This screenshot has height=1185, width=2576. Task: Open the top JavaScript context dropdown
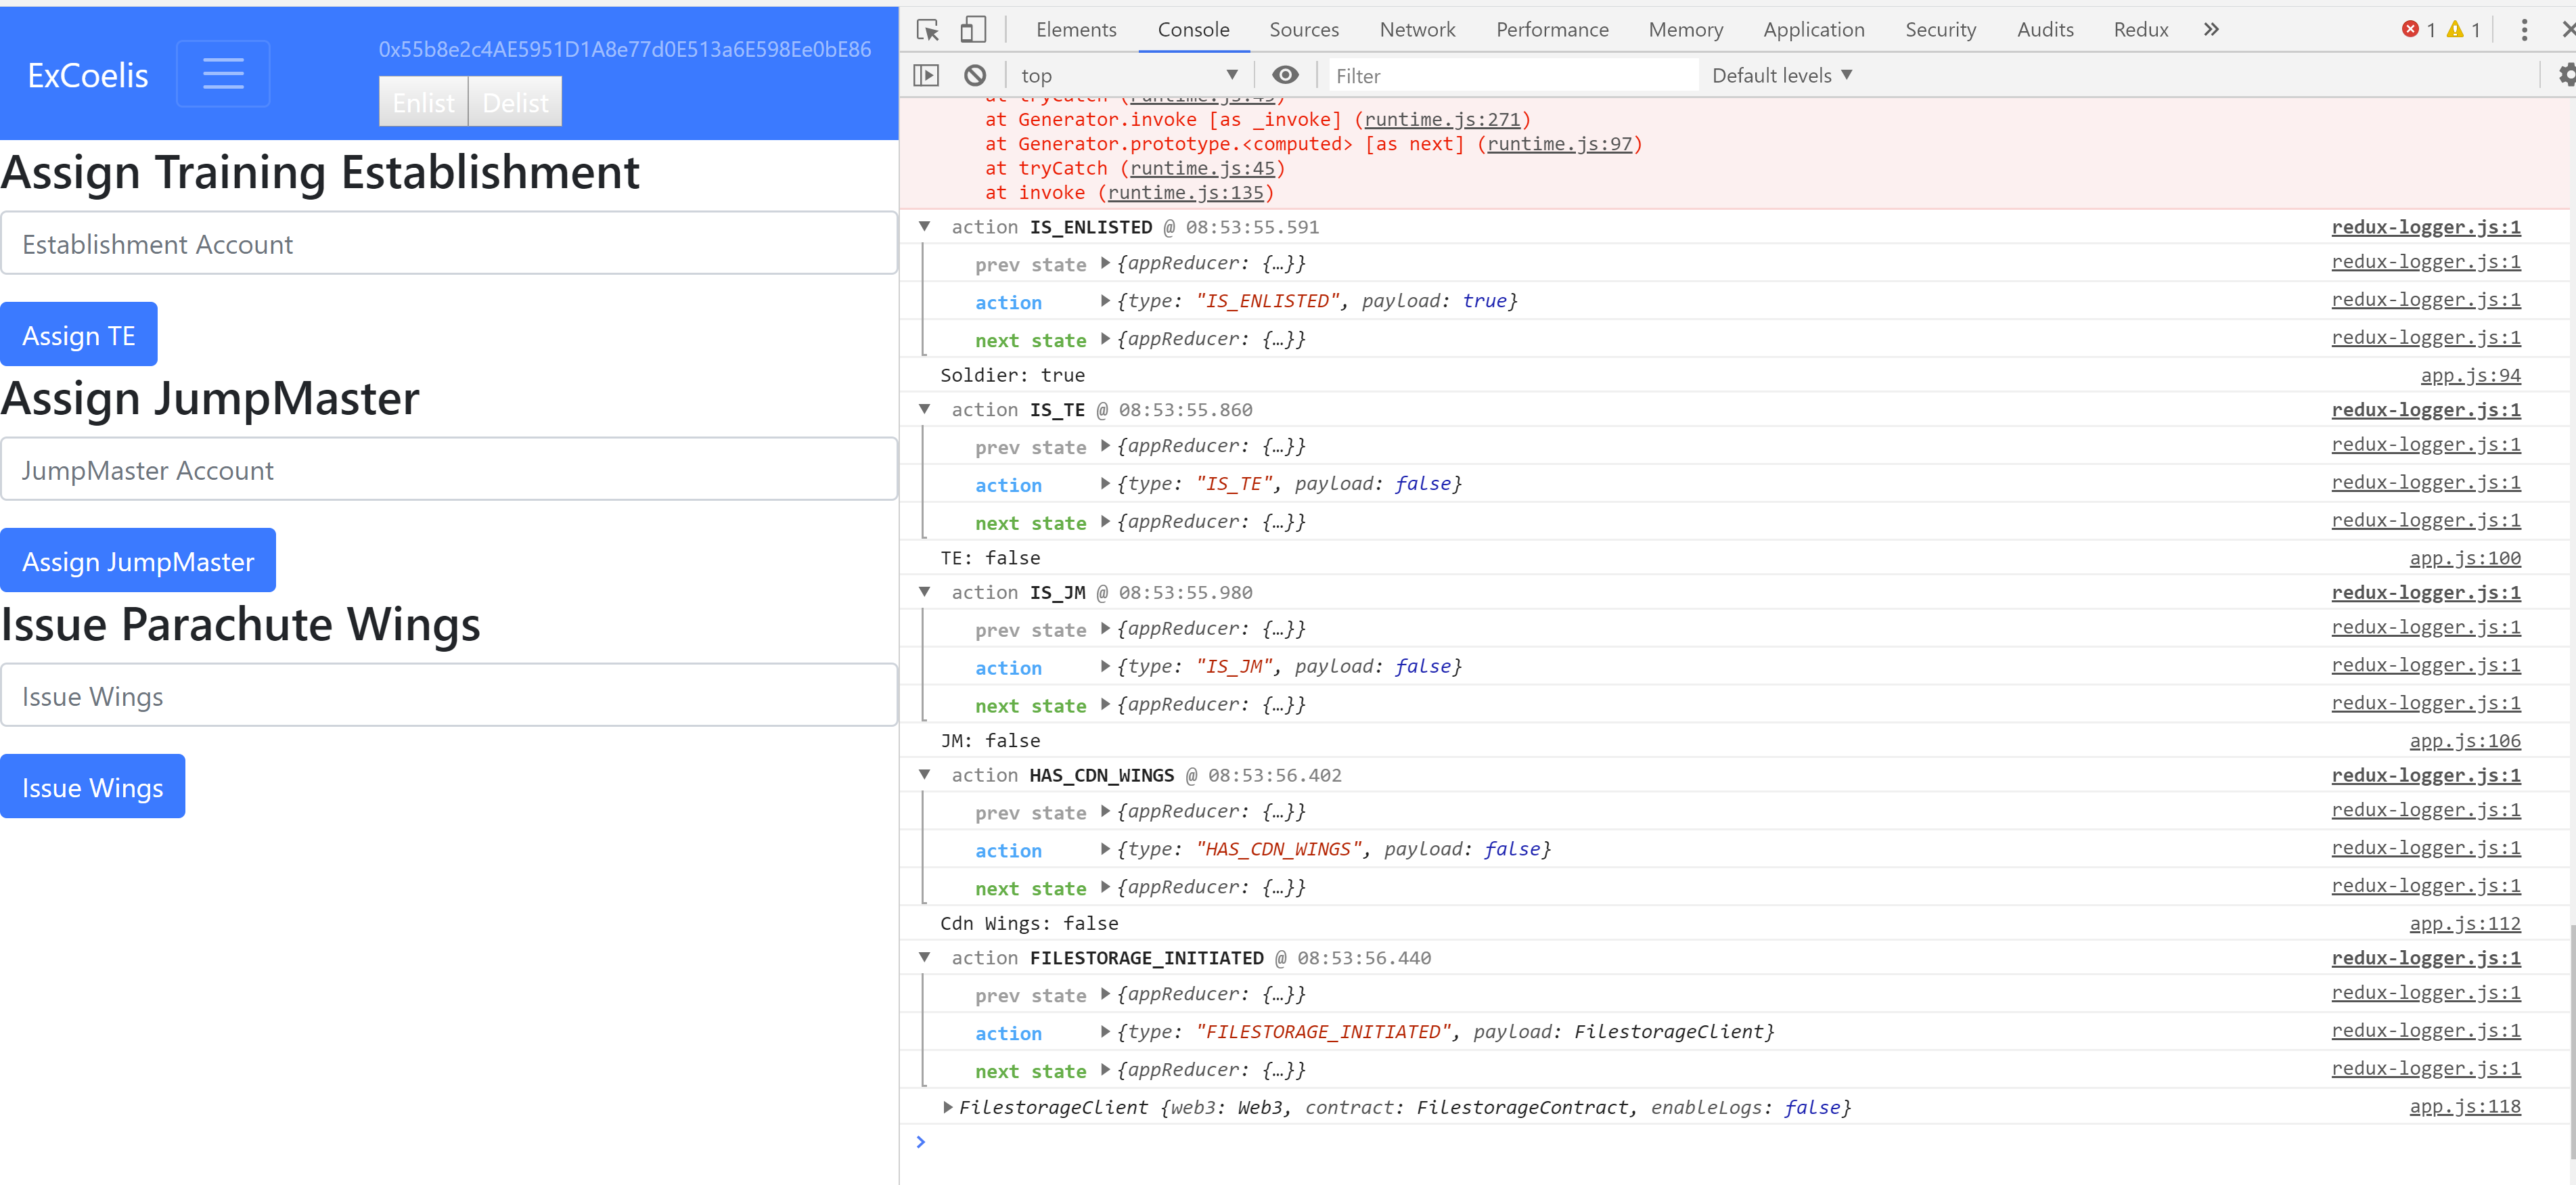point(1128,75)
